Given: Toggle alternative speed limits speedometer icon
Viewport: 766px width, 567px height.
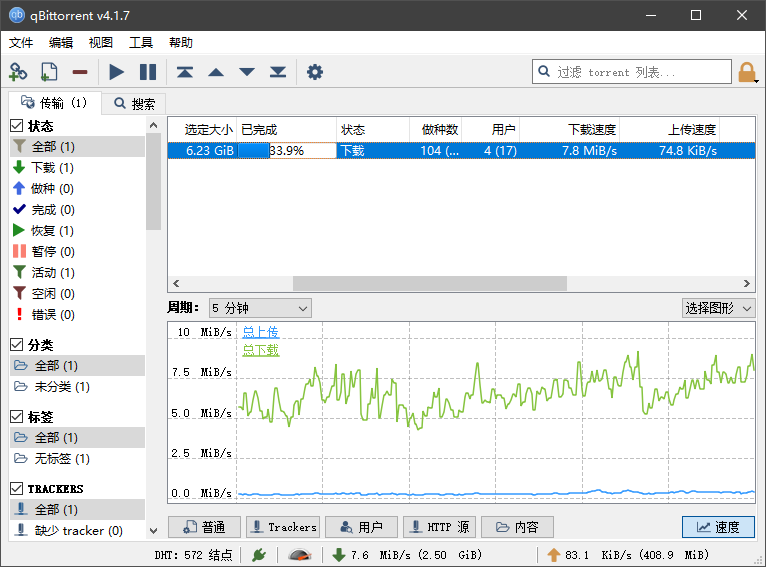Looking at the screenshot, I should coord(300,555).
